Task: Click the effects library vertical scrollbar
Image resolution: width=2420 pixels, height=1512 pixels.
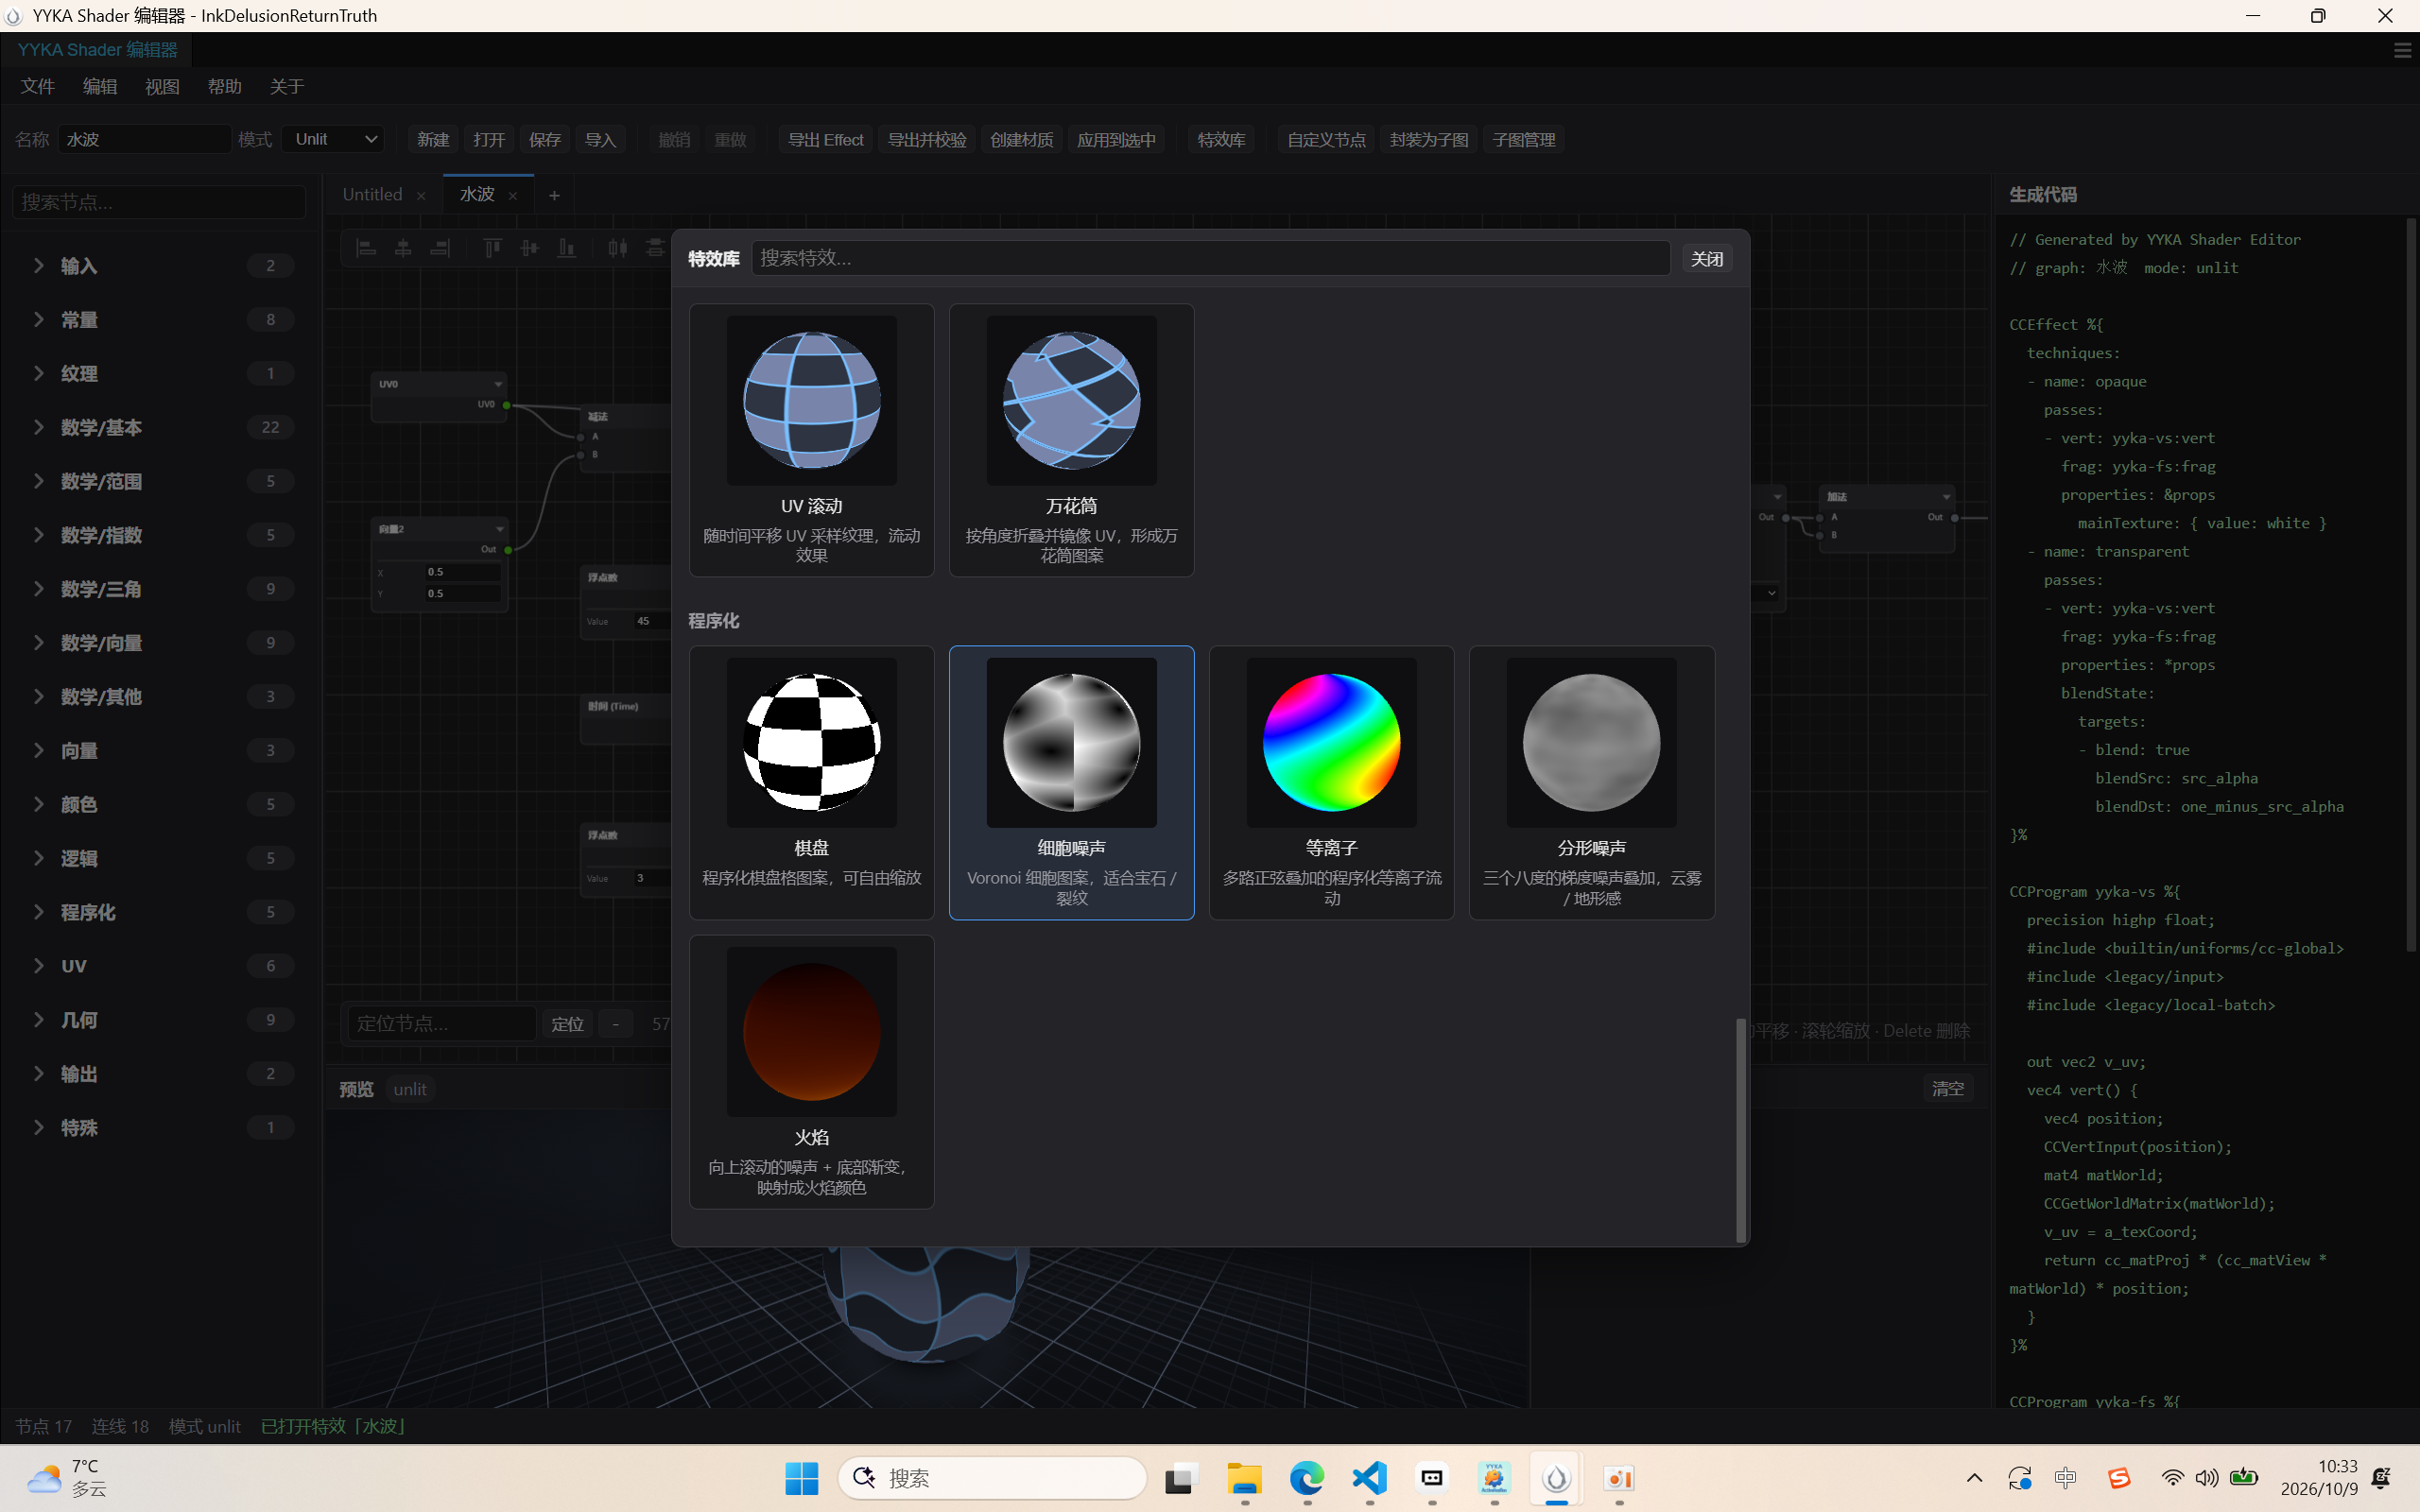Action: (x=1740, y=1130)
